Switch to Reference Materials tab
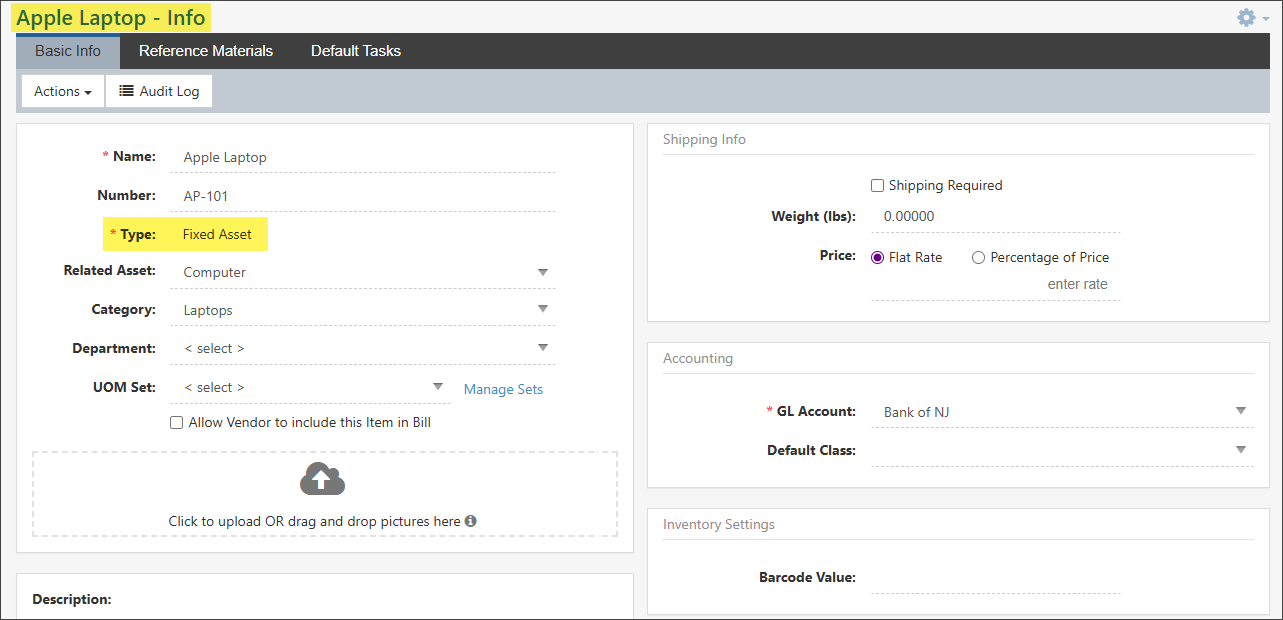The image size is (1283, 620). pos(206,51)
